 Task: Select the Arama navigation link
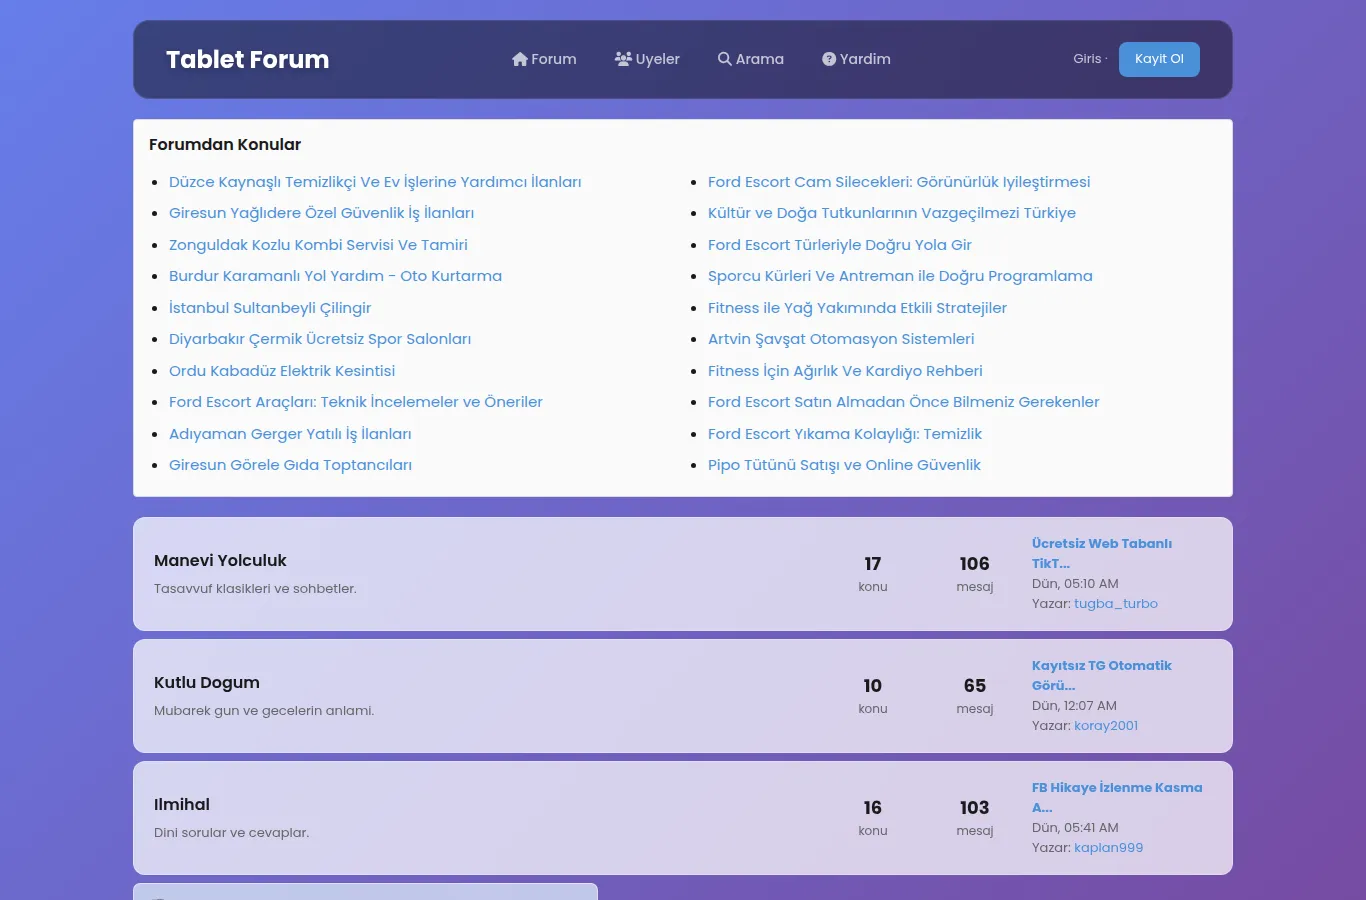point(751,59)
